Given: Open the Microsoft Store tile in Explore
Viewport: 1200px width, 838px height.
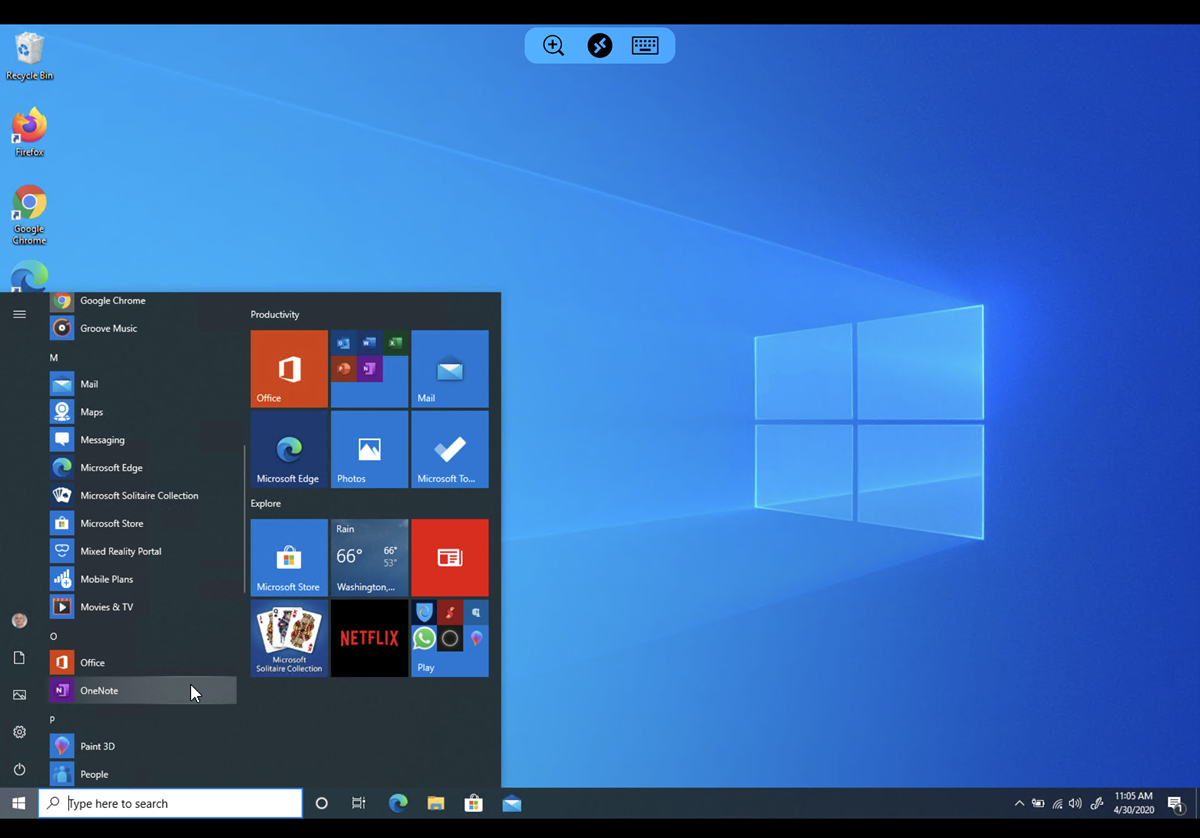Looking at the screenshot, I should (289, 558).
